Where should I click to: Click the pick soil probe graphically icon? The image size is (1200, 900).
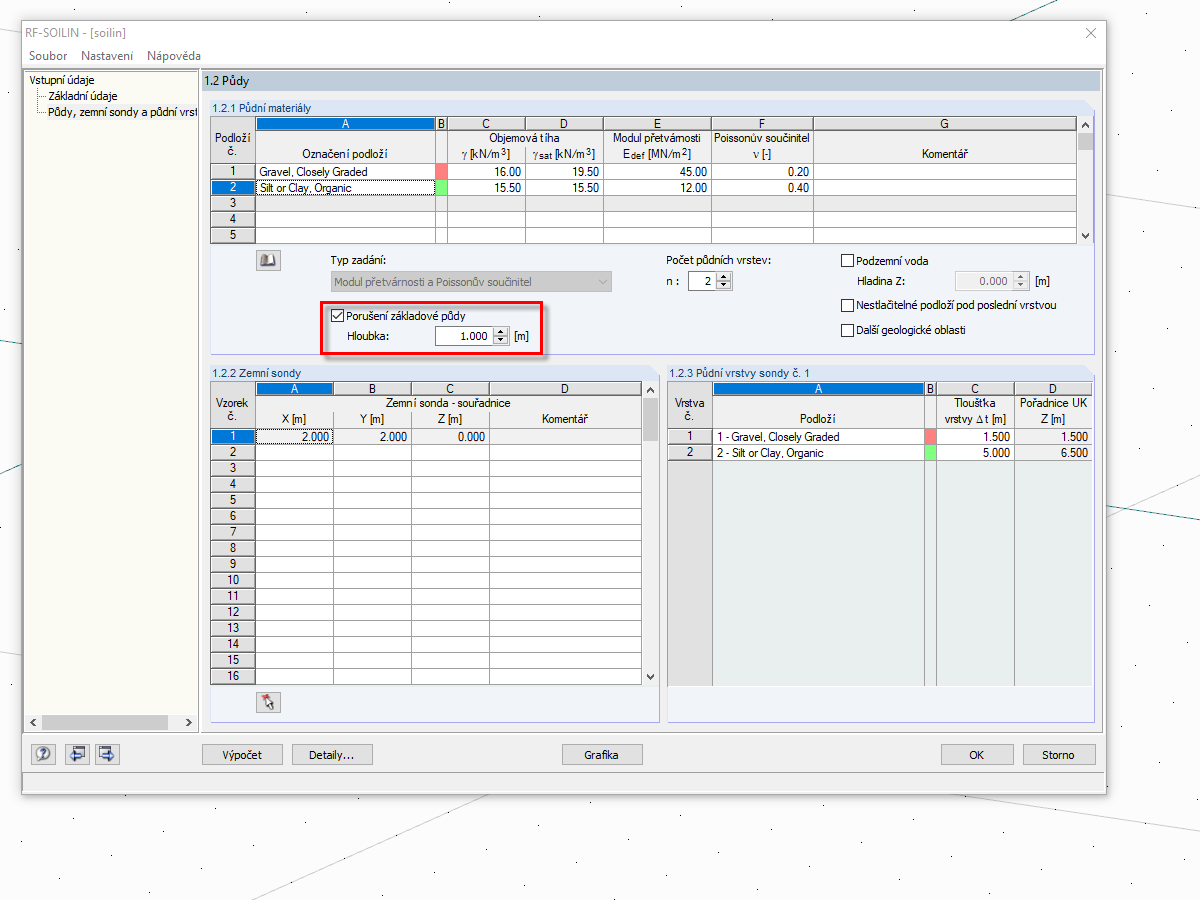tap(268, 702)
